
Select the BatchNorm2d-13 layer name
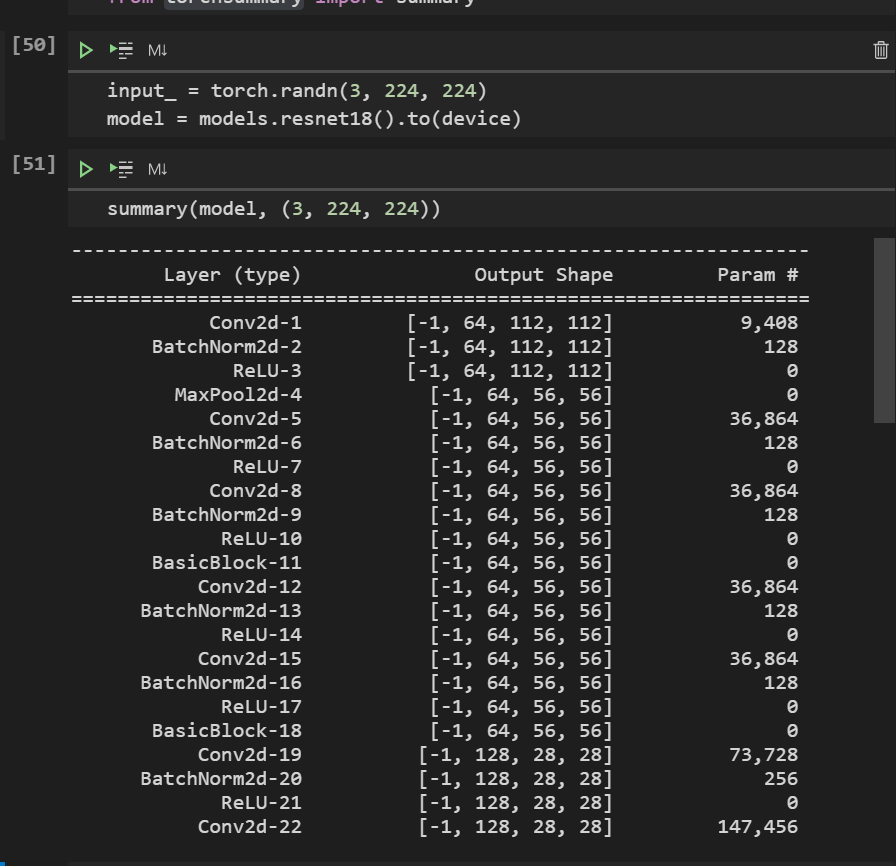click(221, 611)
